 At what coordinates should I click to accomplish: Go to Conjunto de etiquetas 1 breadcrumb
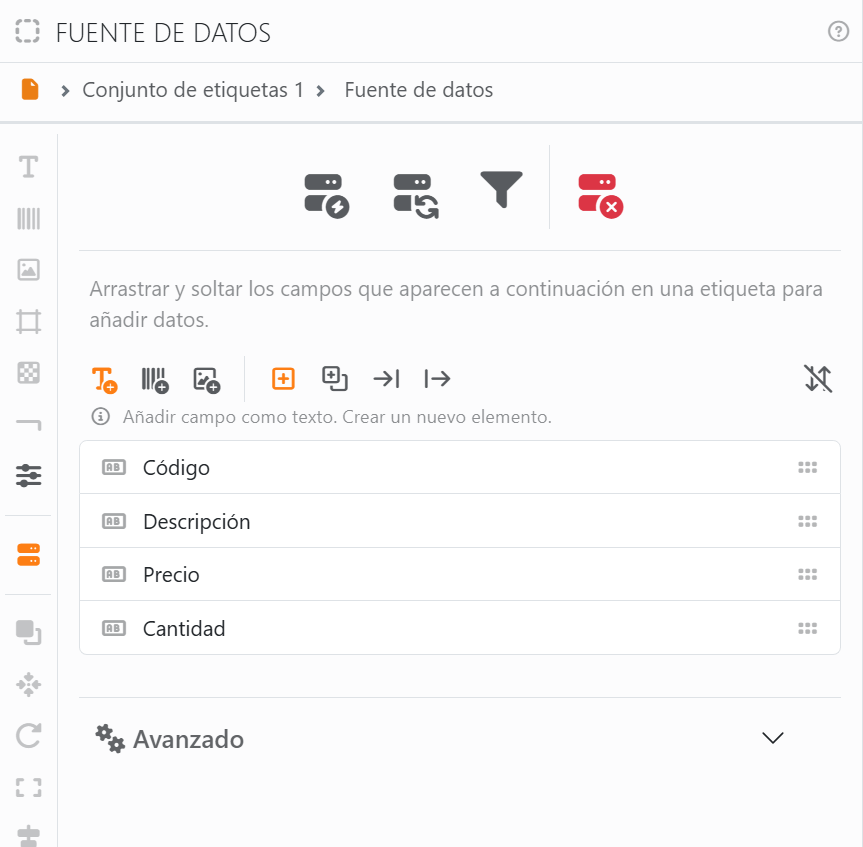[x=193, y=90]
